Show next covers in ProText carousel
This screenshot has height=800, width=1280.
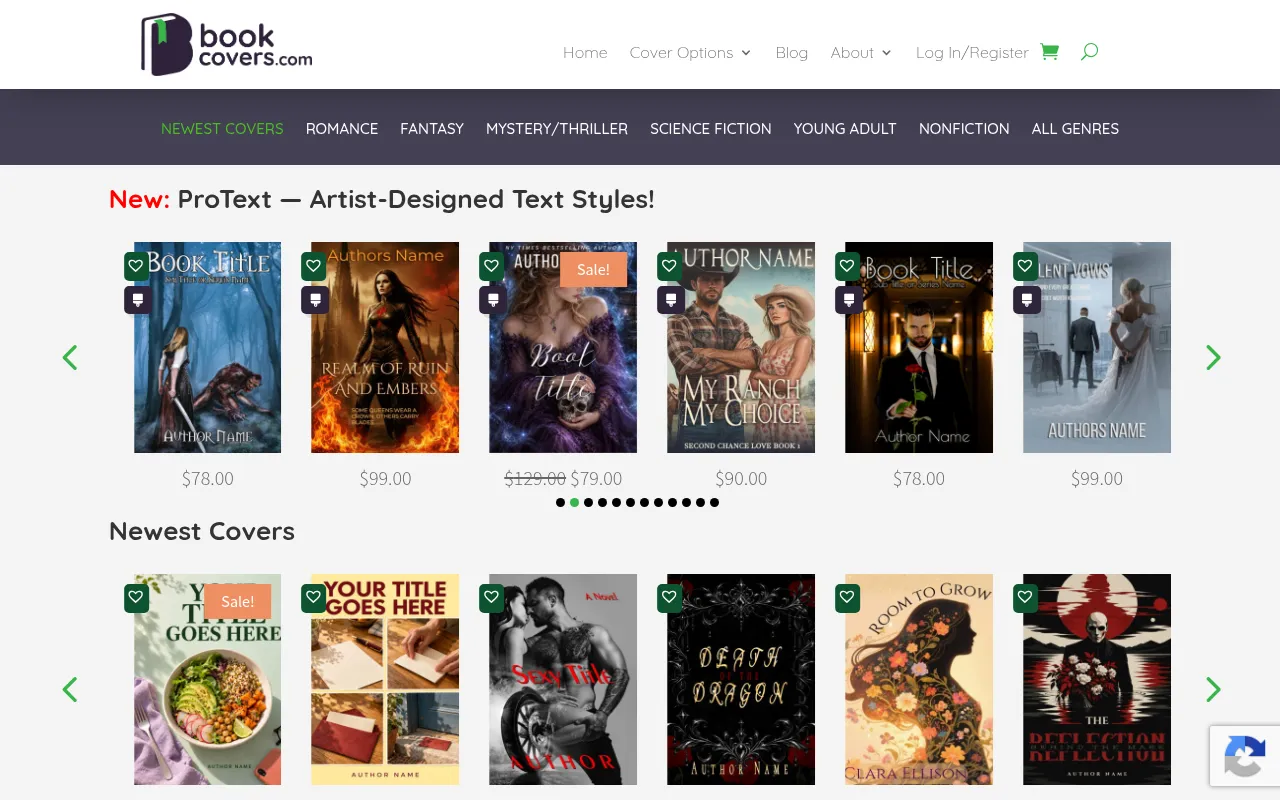(x=1213, y=357)
